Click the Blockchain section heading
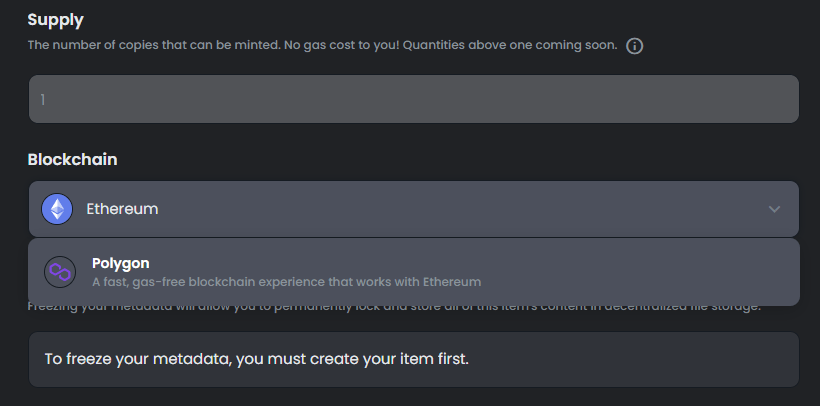The height and width of the screenshot is (406, 820). tap(72, 160)
